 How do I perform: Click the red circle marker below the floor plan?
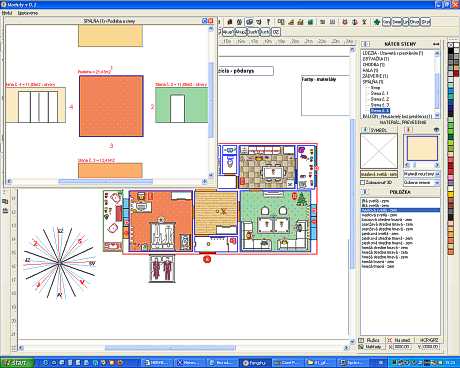click(207, 259)
